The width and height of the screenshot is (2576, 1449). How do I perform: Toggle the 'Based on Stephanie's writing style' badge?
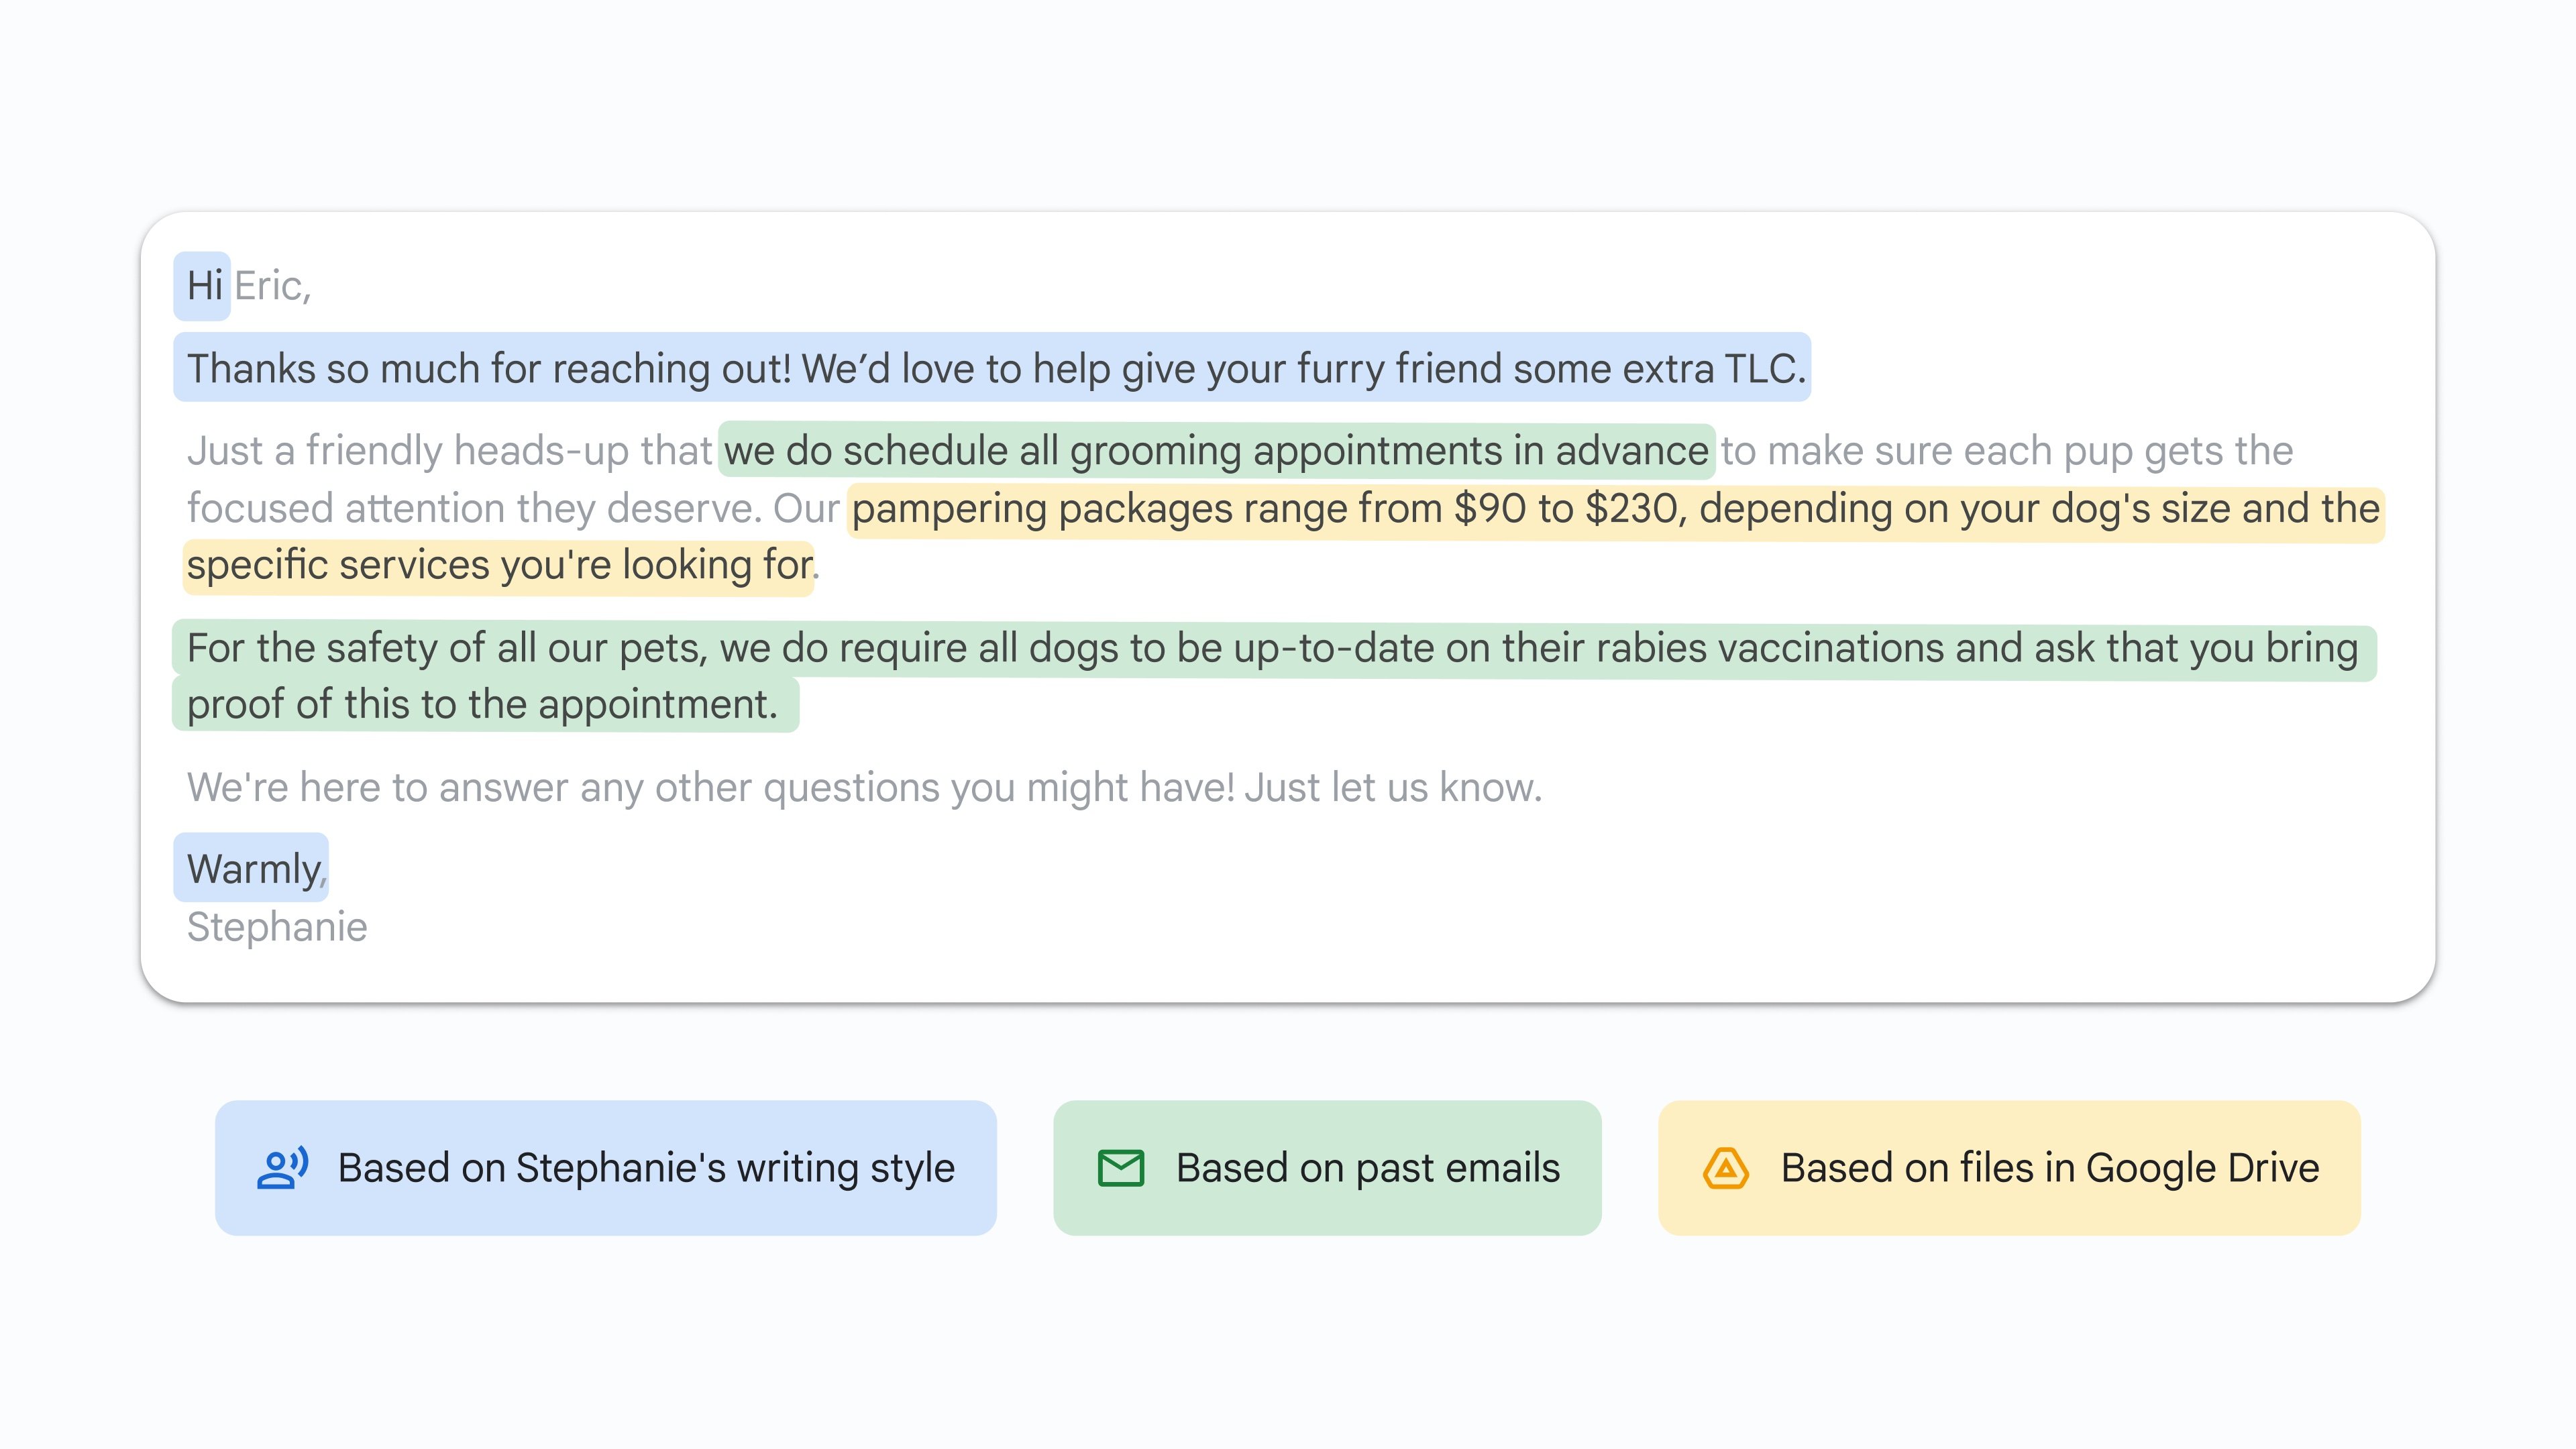(x=606, y=1167)
